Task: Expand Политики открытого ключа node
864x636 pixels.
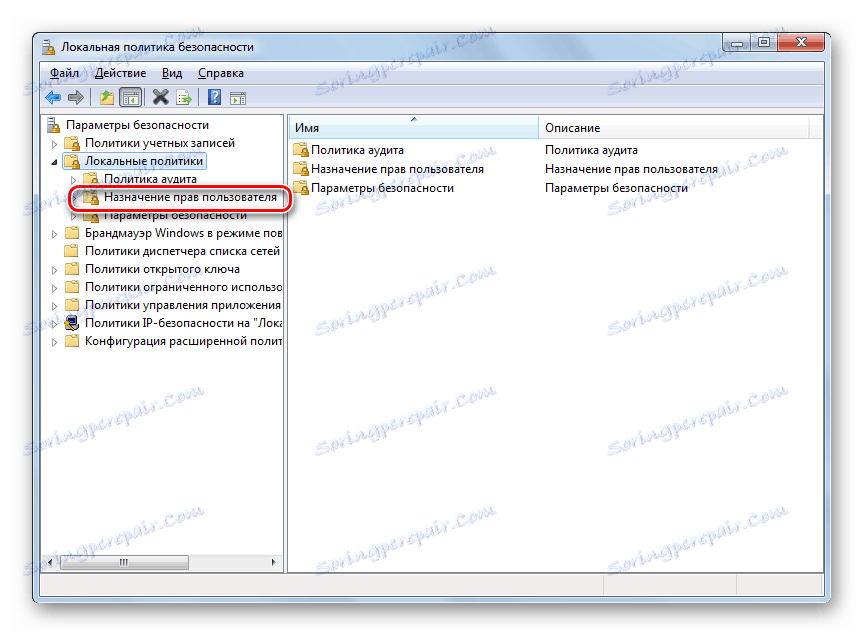Action: (x=54, y=271)
